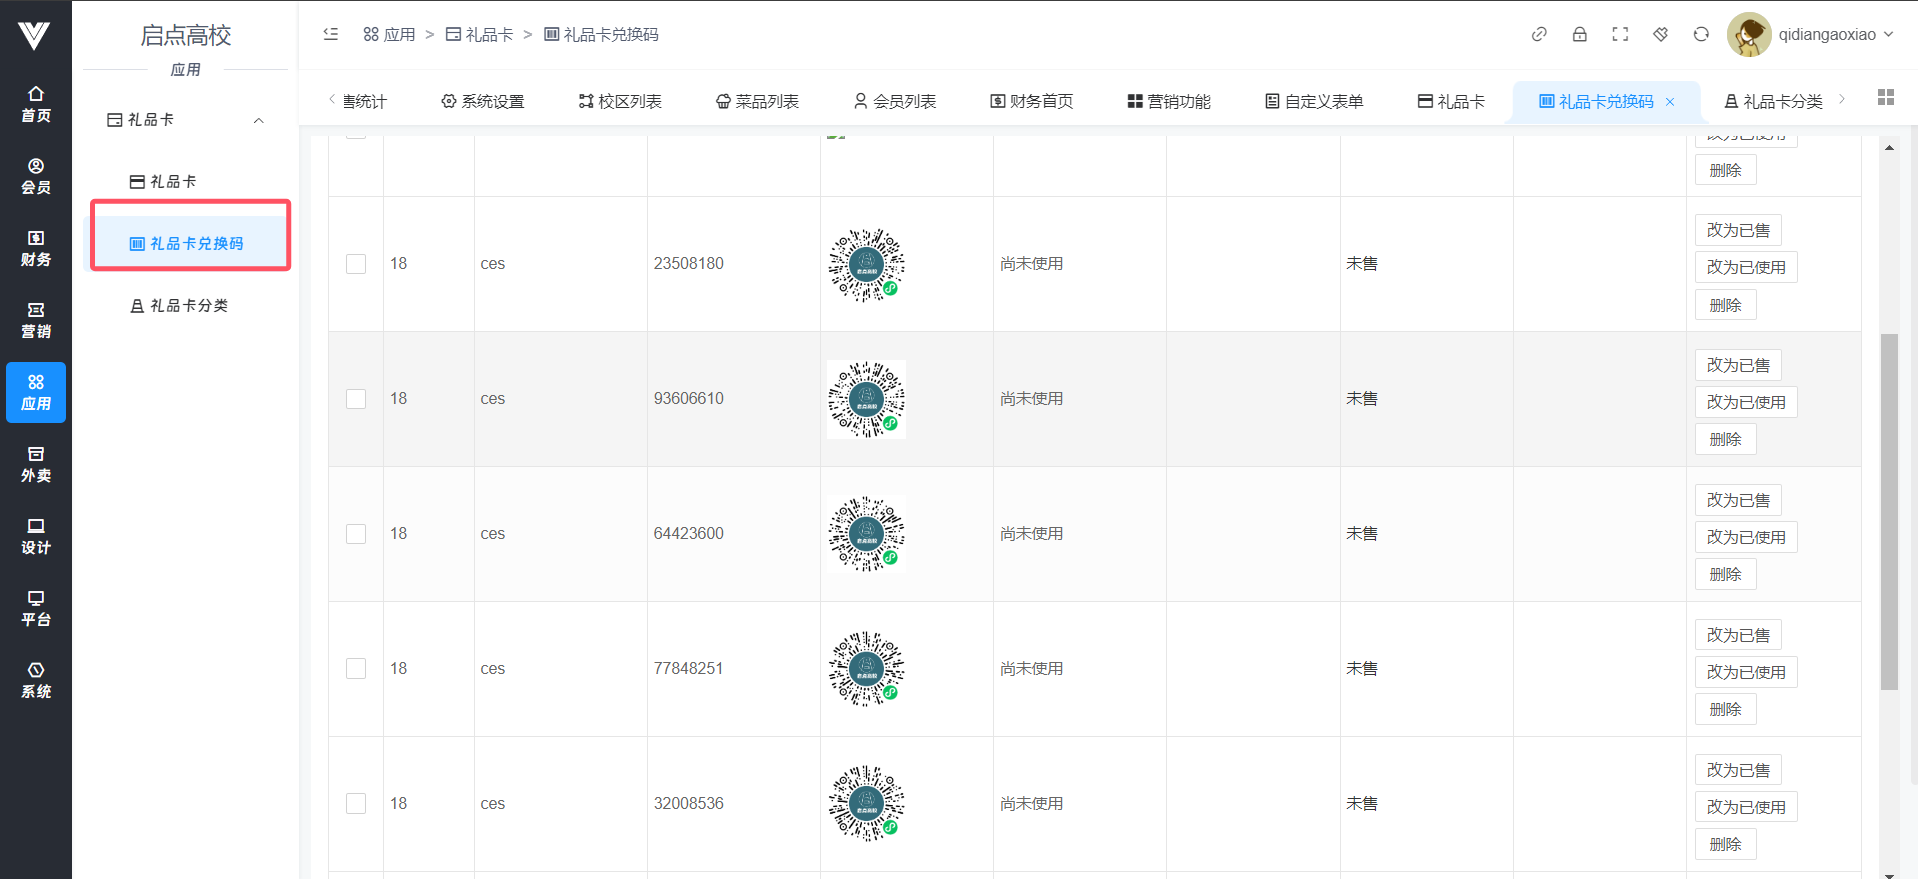The height and width of the screenshot is (879, 1918).
Task: Click 删除 for code 77848251
Action: click(x=1725, y=709)
